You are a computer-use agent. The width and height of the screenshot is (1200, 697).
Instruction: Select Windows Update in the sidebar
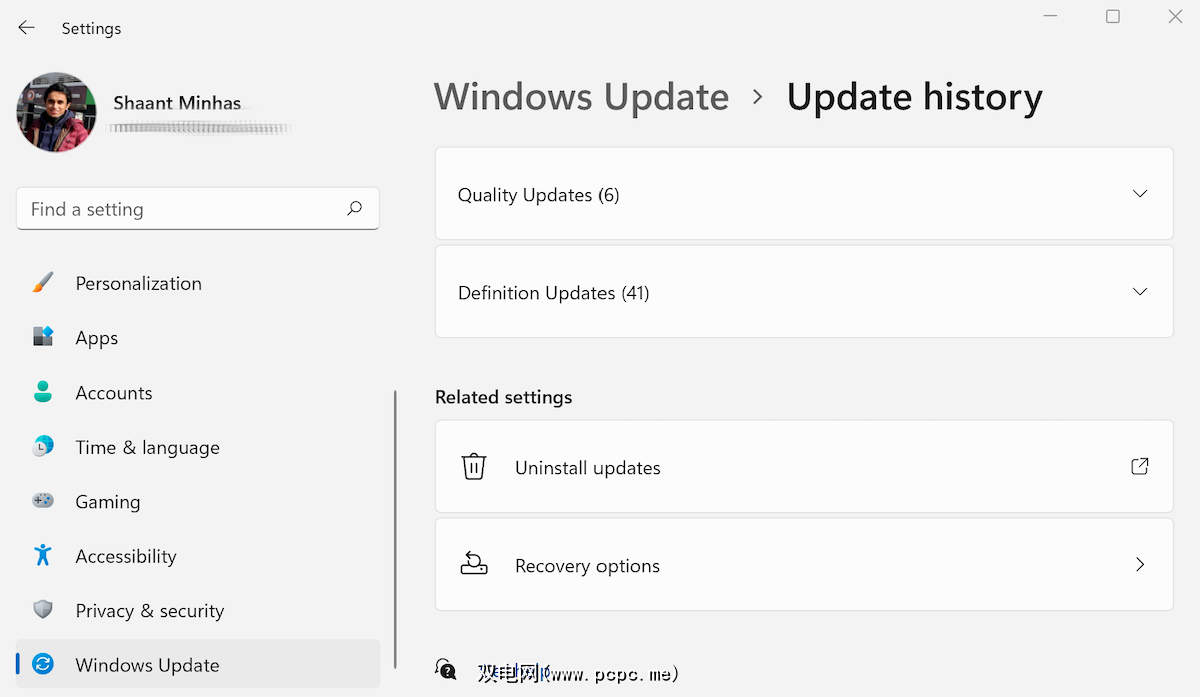click(x=147, y=664)
